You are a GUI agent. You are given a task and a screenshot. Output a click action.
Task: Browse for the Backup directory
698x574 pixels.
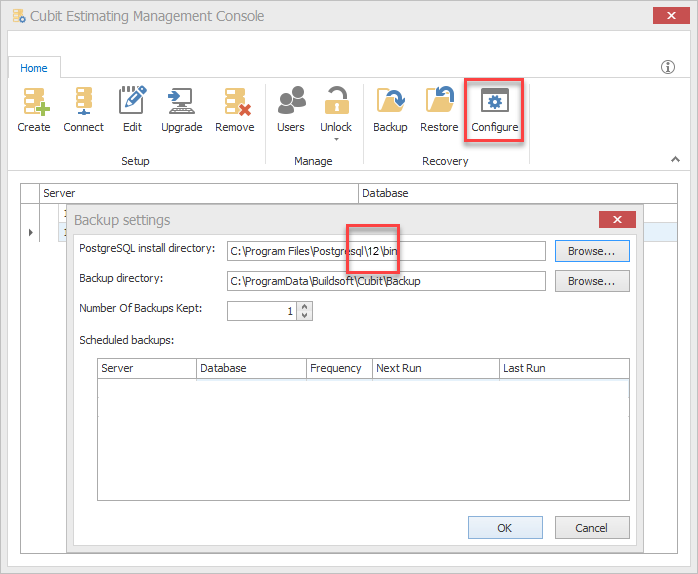(x=592, y=281)
